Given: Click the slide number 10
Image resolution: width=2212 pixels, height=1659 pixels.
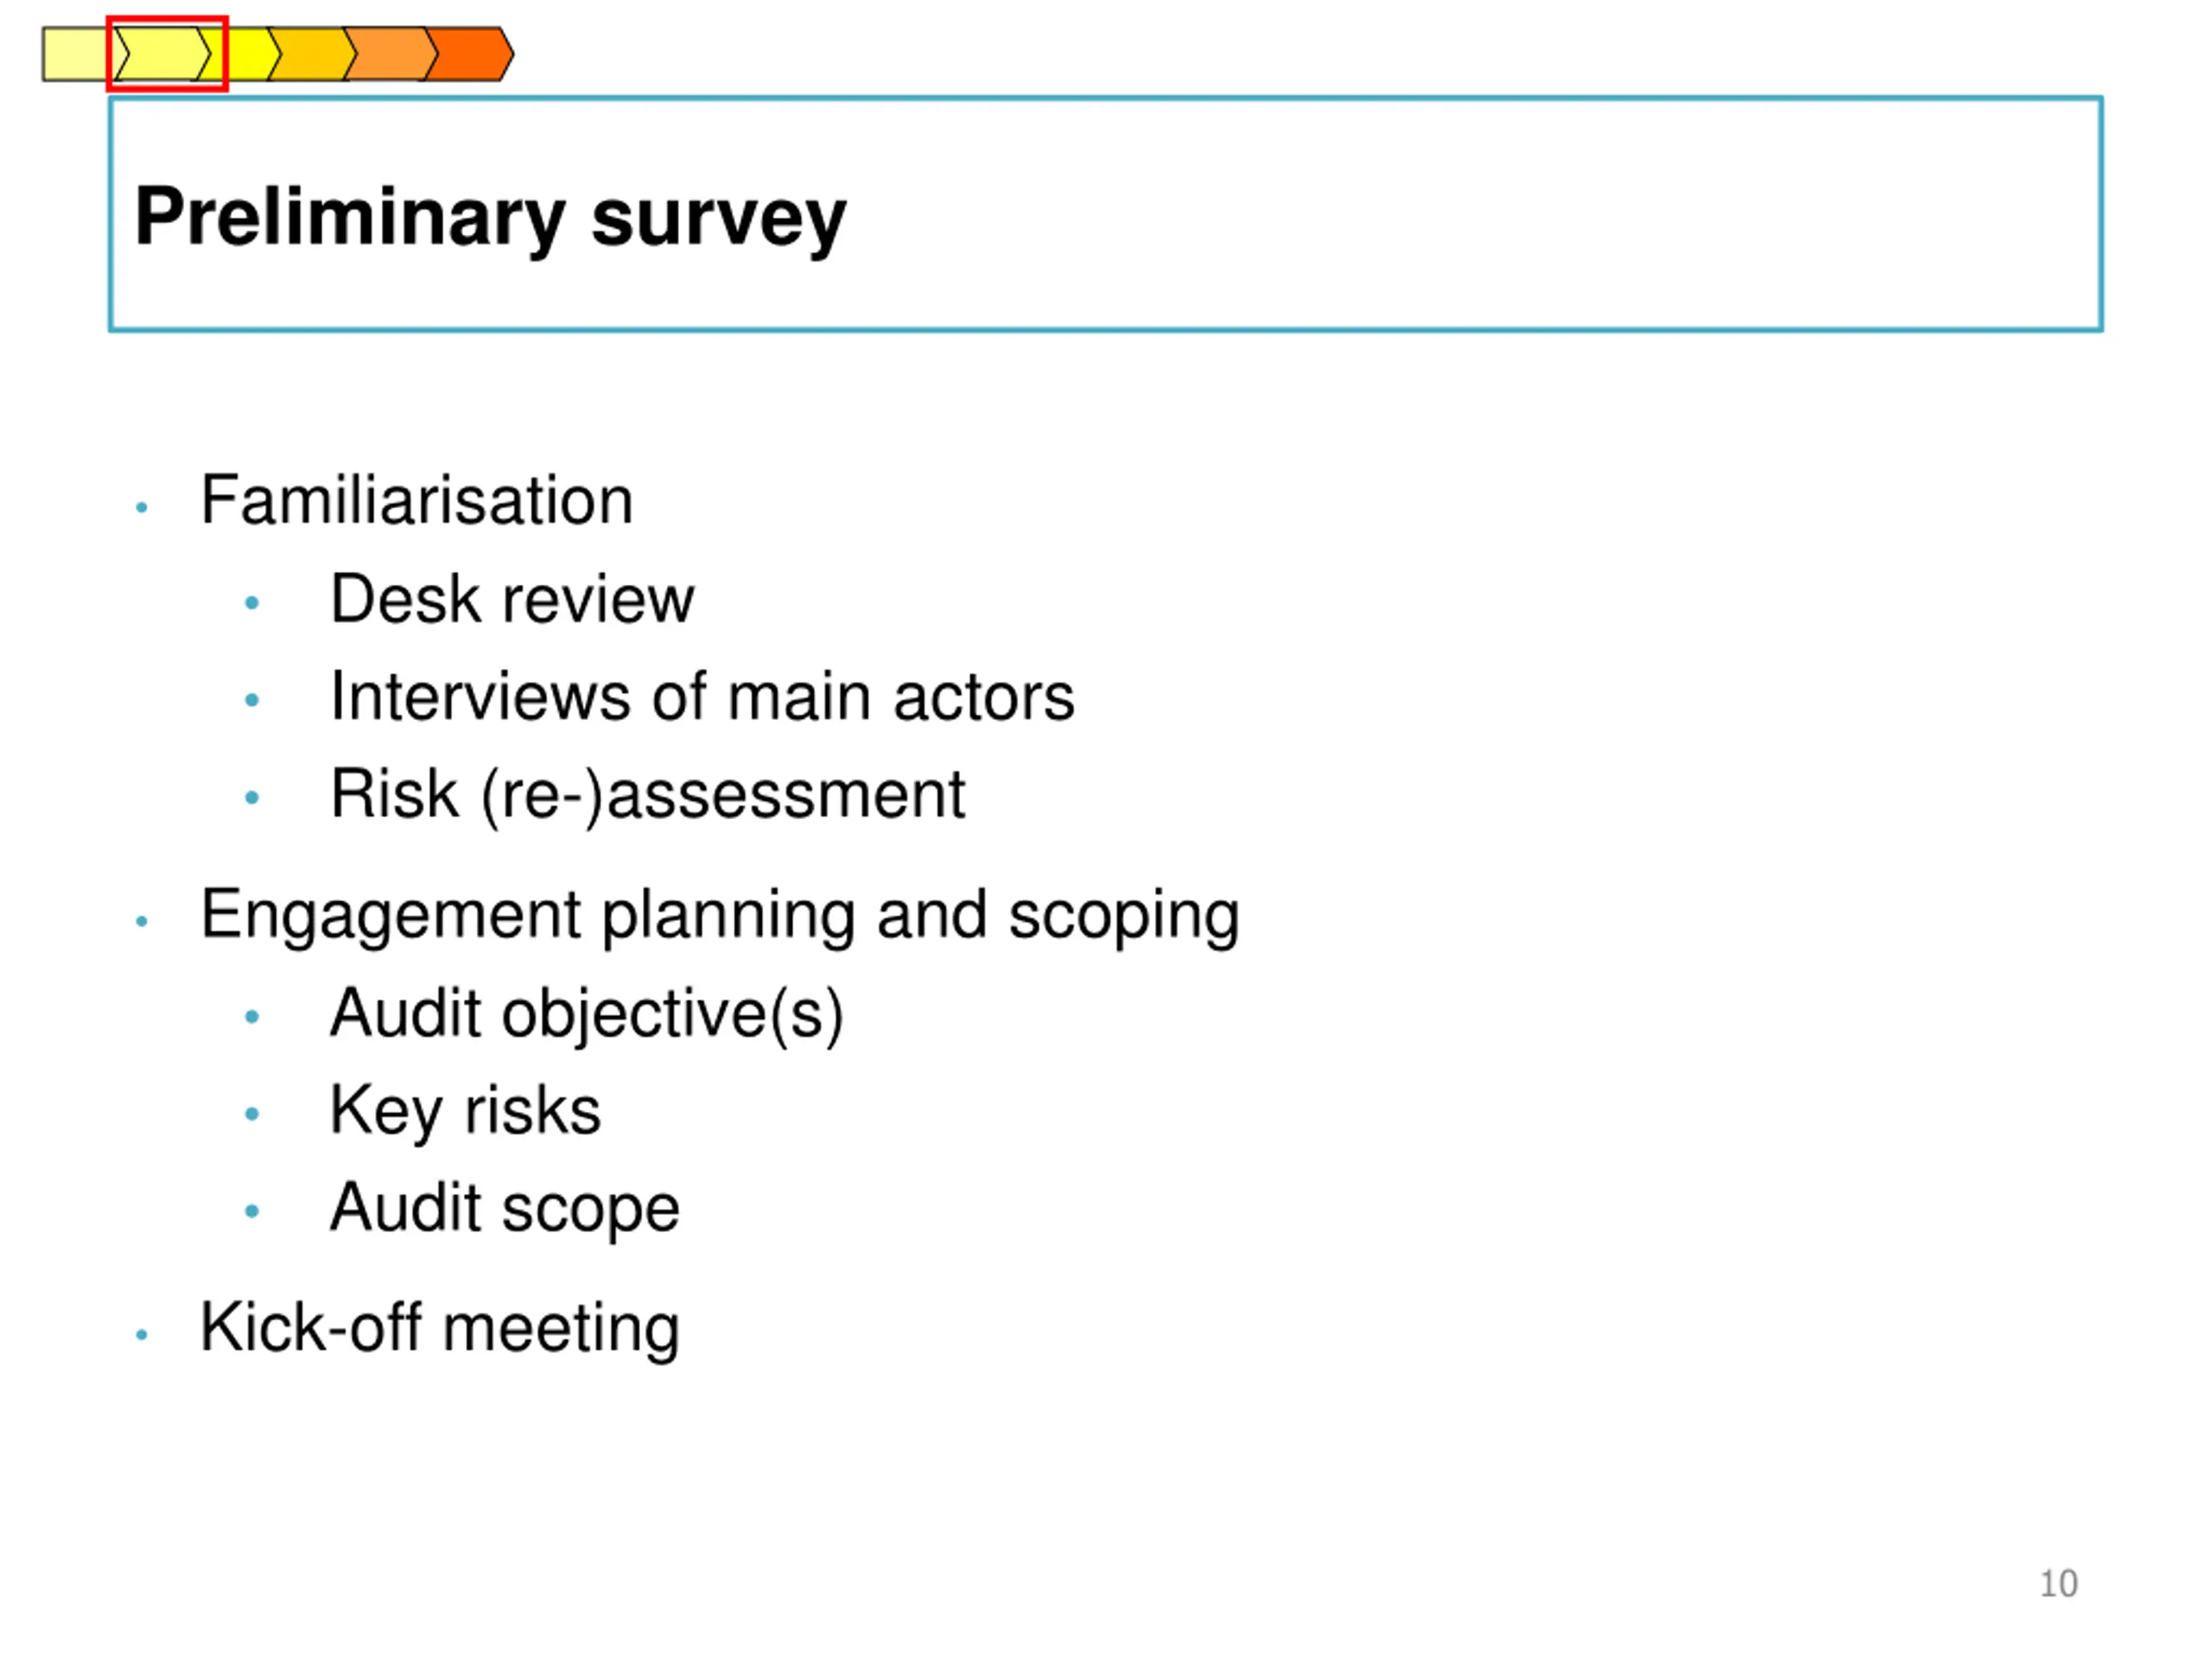Looking at the screenshot, I should [2058, 1584].
